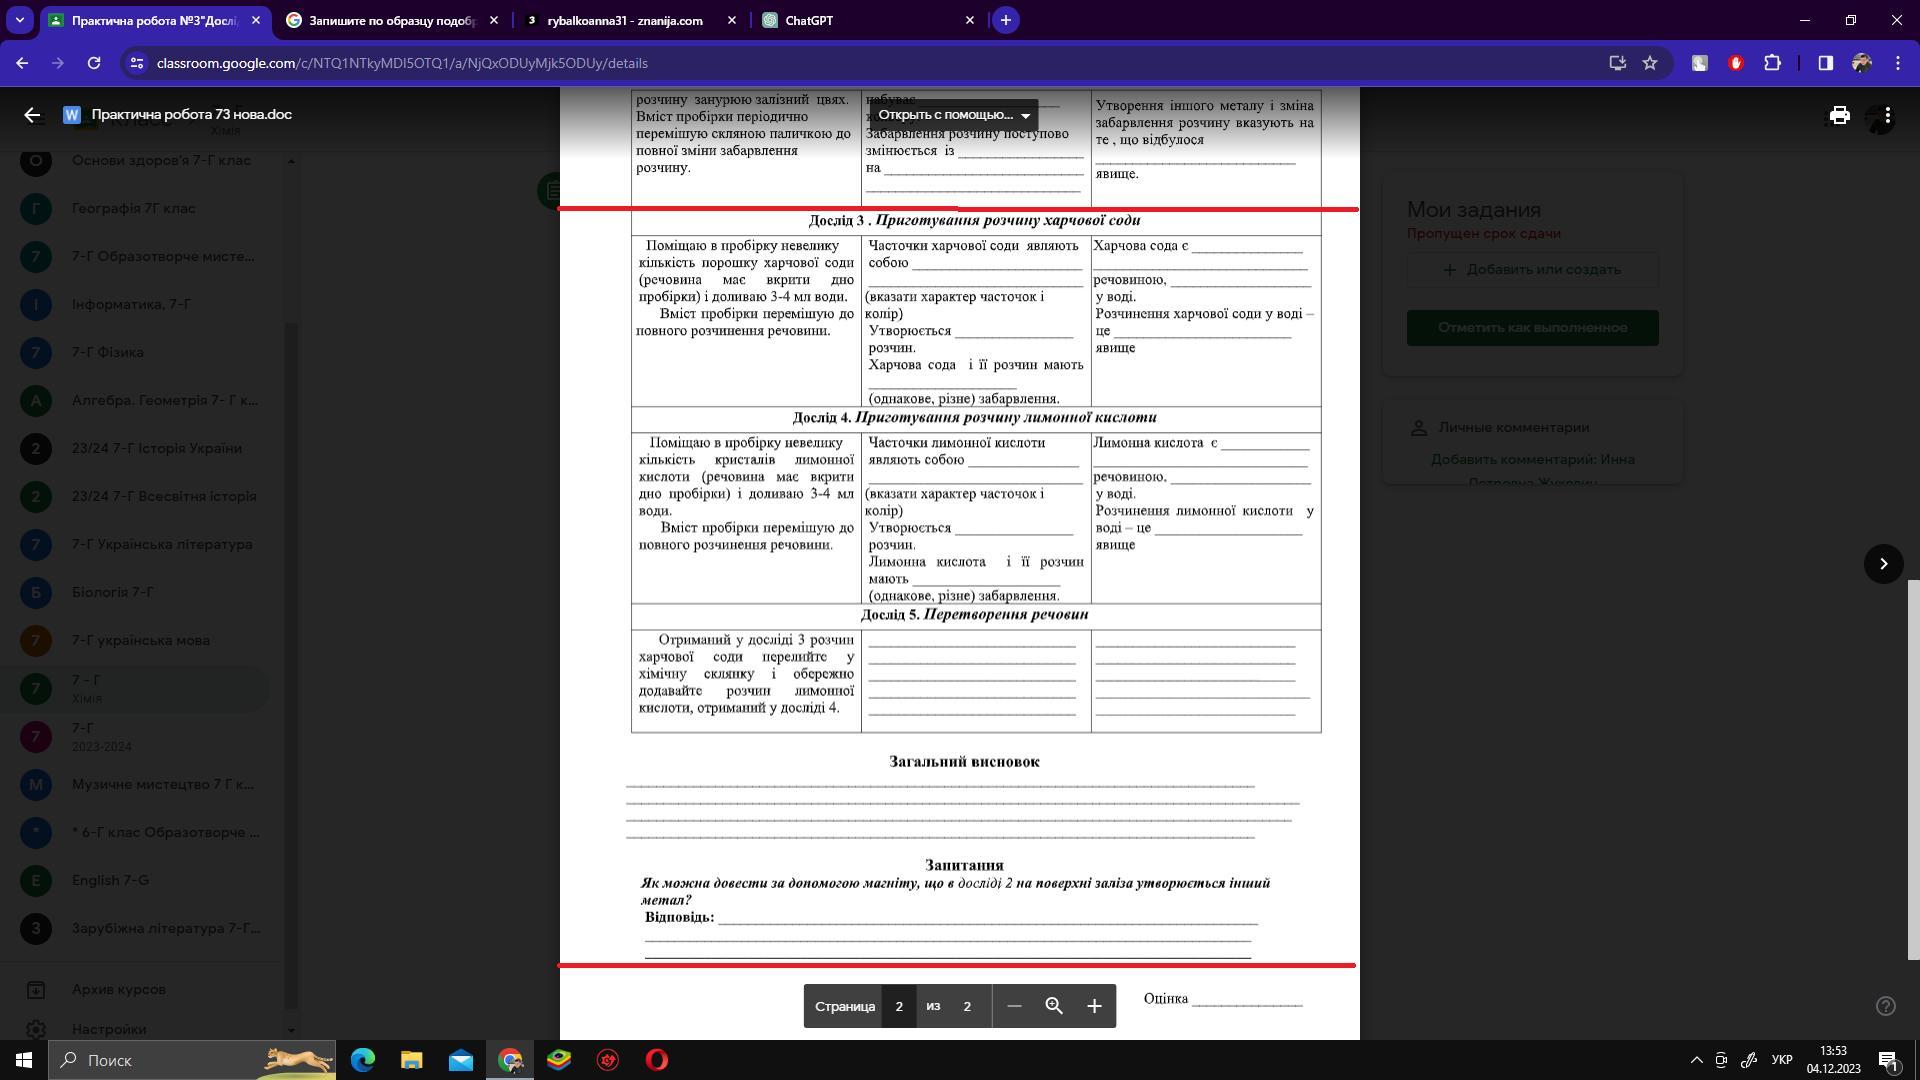Zoom out using the minus icon

(1014, 1006)
